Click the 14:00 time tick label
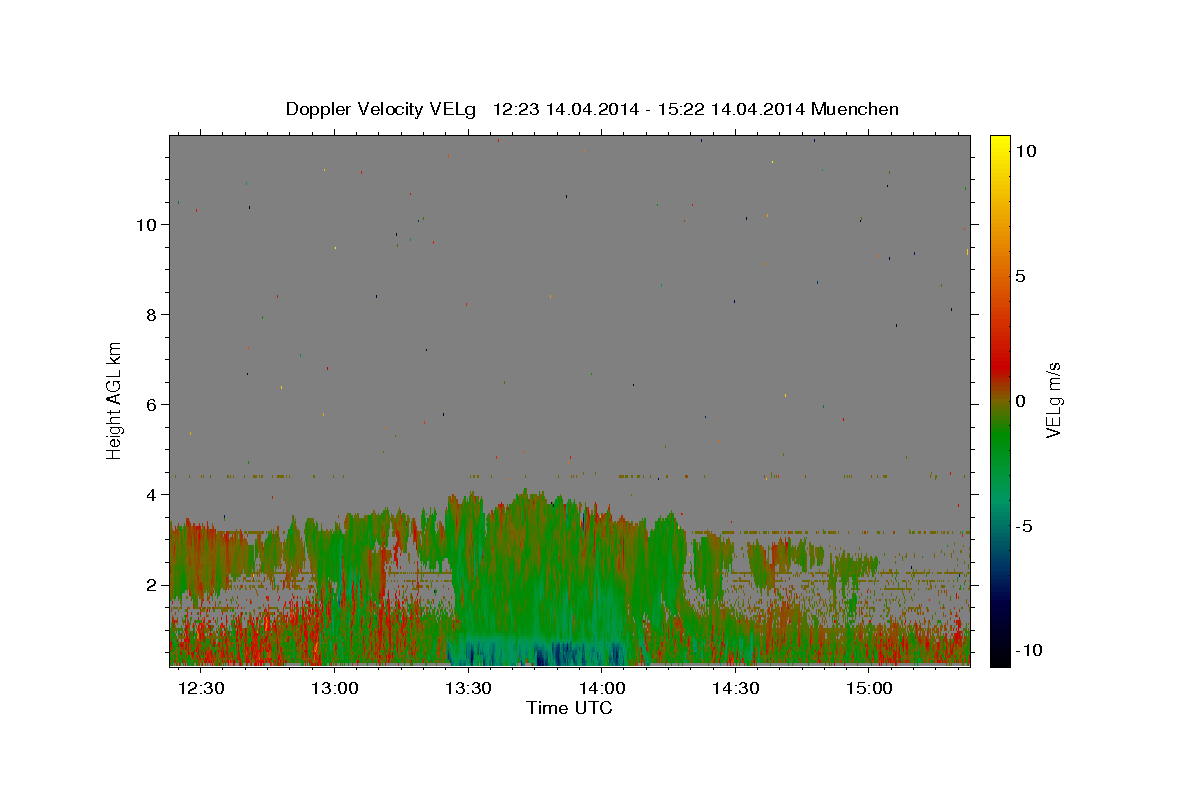 (x=602, y=689)
